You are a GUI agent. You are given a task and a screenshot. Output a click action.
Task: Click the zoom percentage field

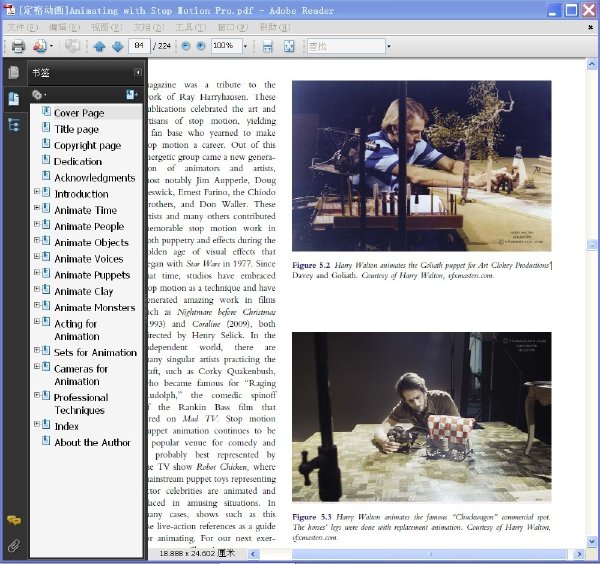tap(227, 46)
